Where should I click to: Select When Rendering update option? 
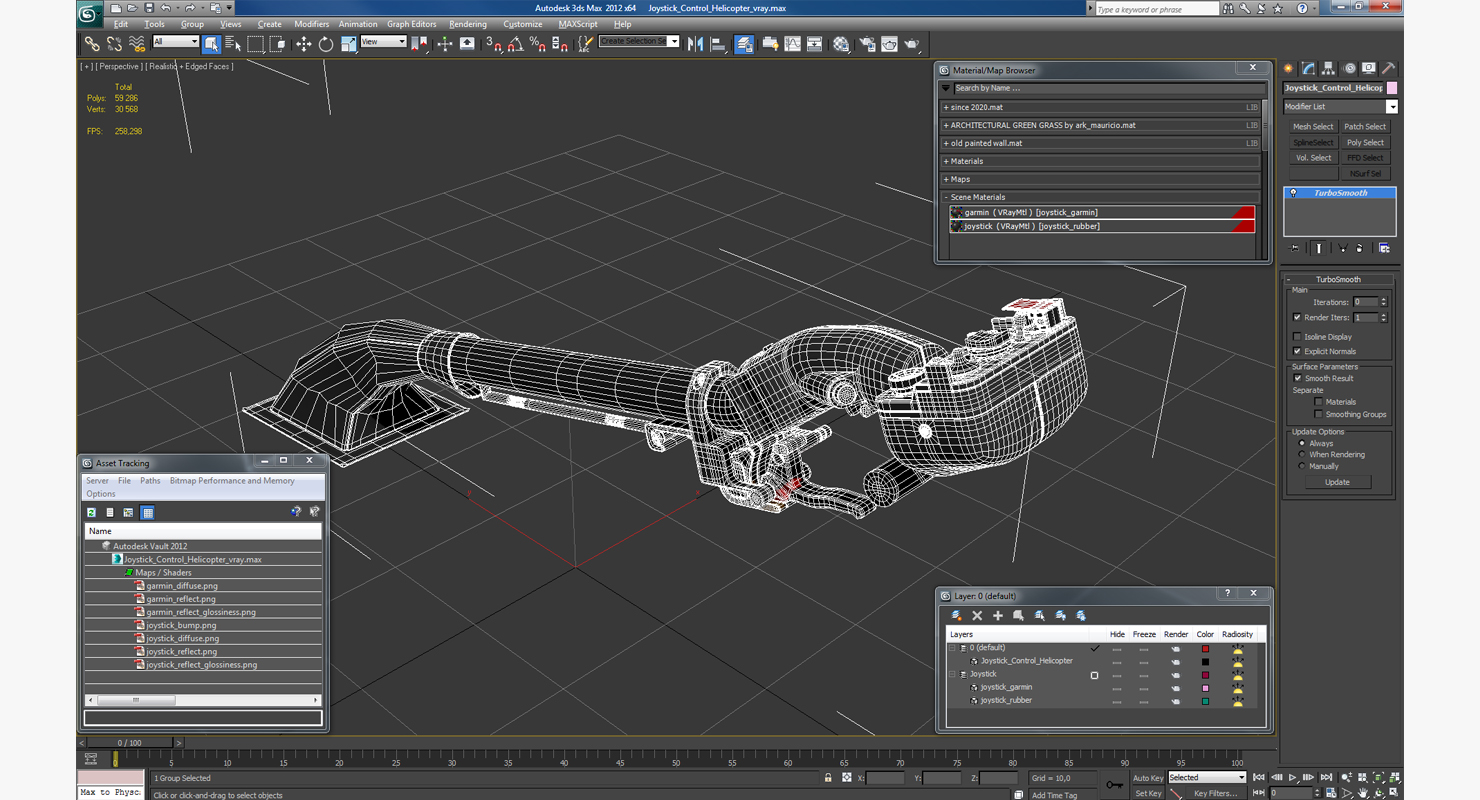coord(1302,454)
